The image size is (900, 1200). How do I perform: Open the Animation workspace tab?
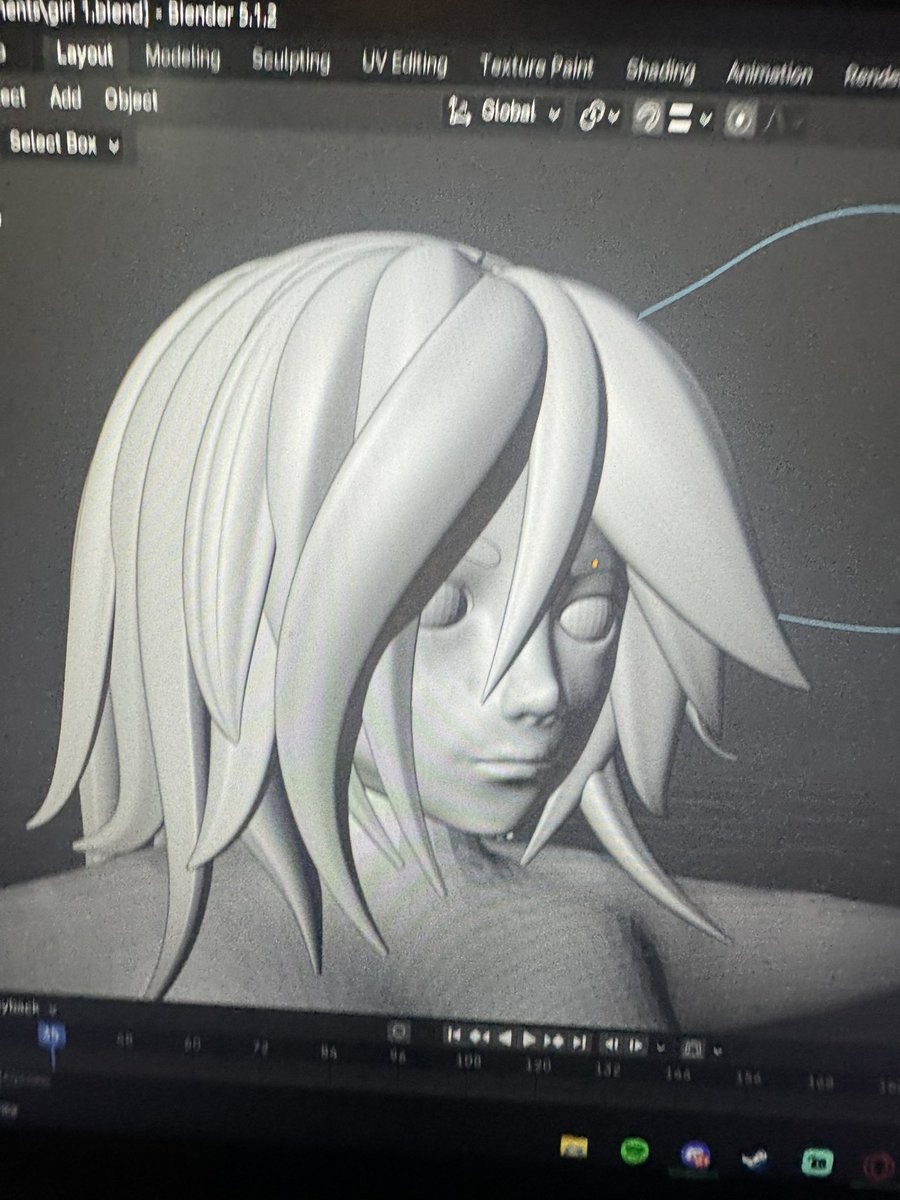[769, 73]
